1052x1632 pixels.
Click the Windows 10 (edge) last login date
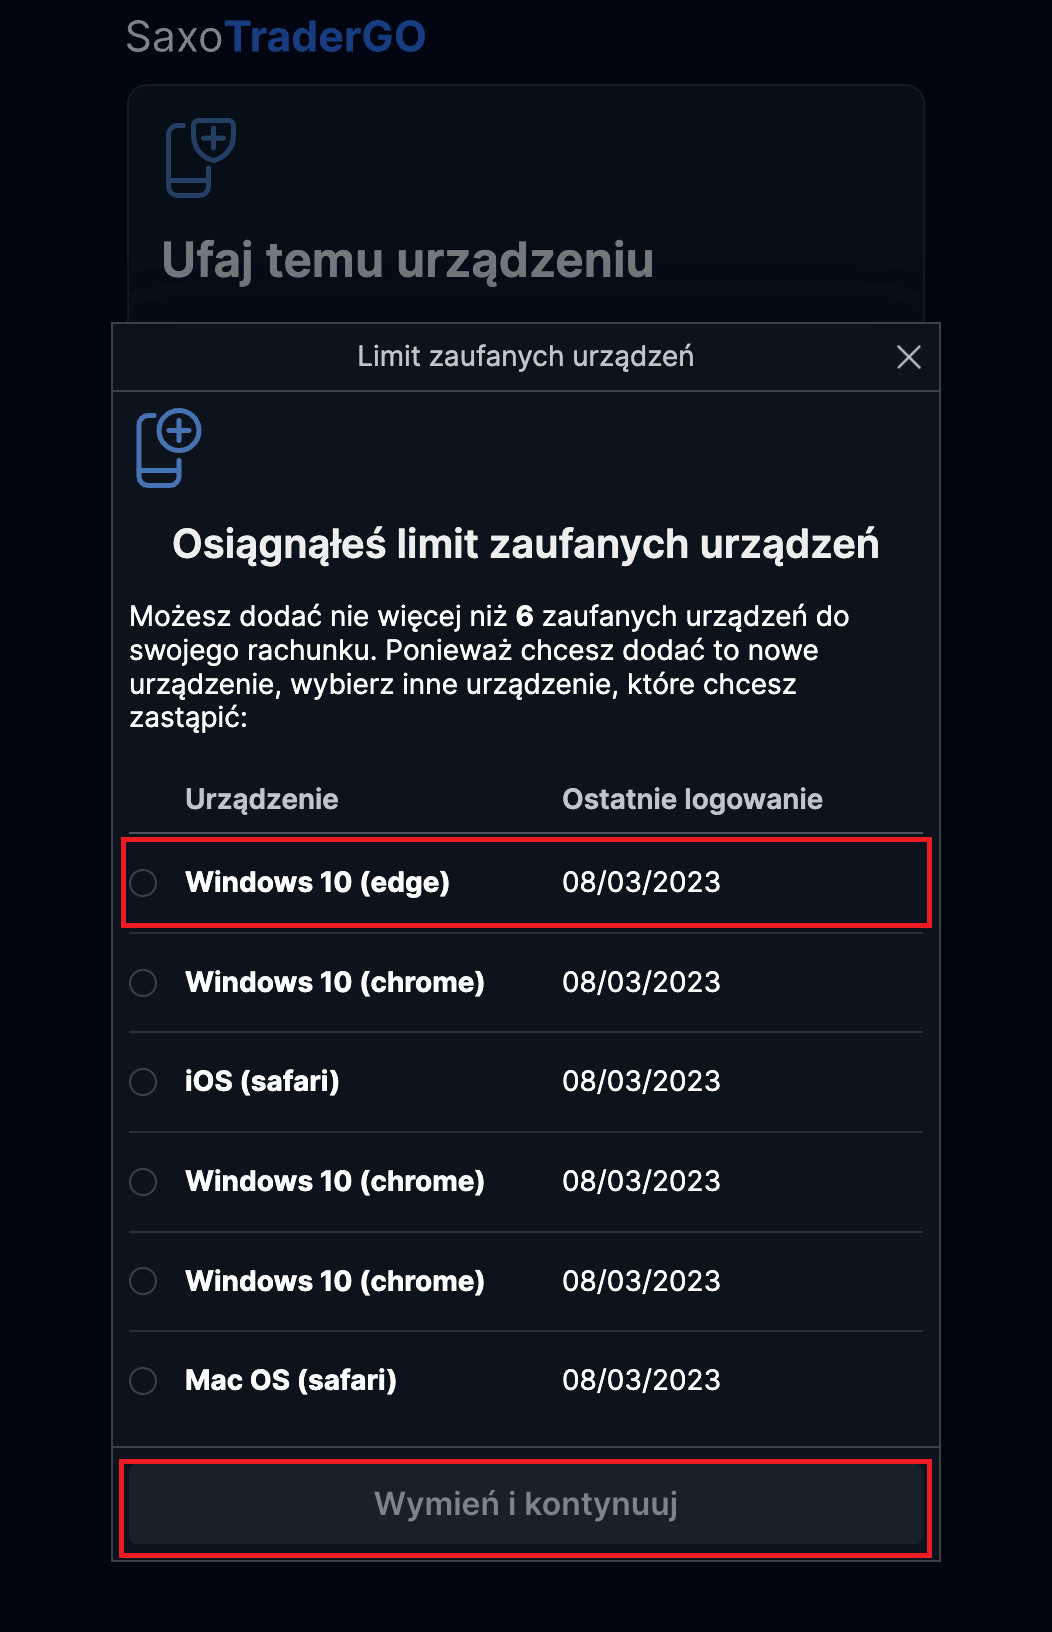coord(641,882)
